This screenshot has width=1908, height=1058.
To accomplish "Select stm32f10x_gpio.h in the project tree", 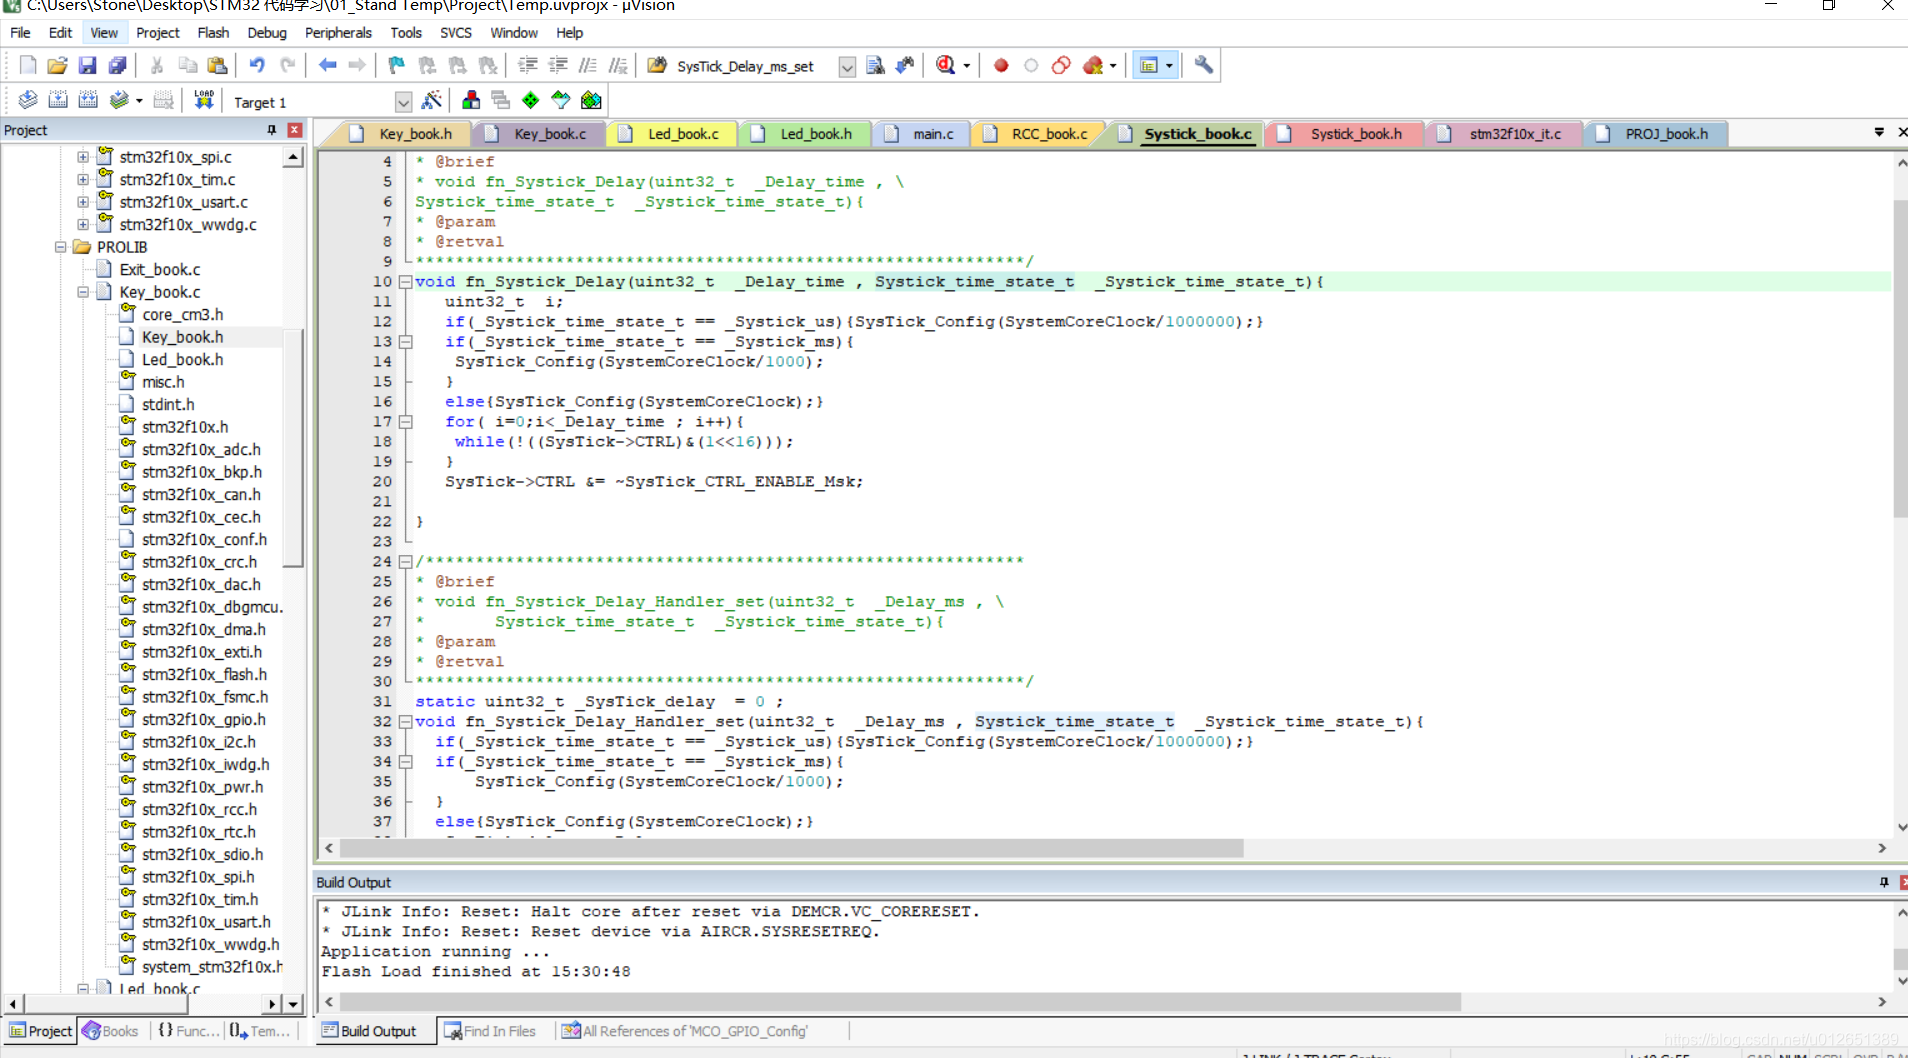I will (204, 720).
